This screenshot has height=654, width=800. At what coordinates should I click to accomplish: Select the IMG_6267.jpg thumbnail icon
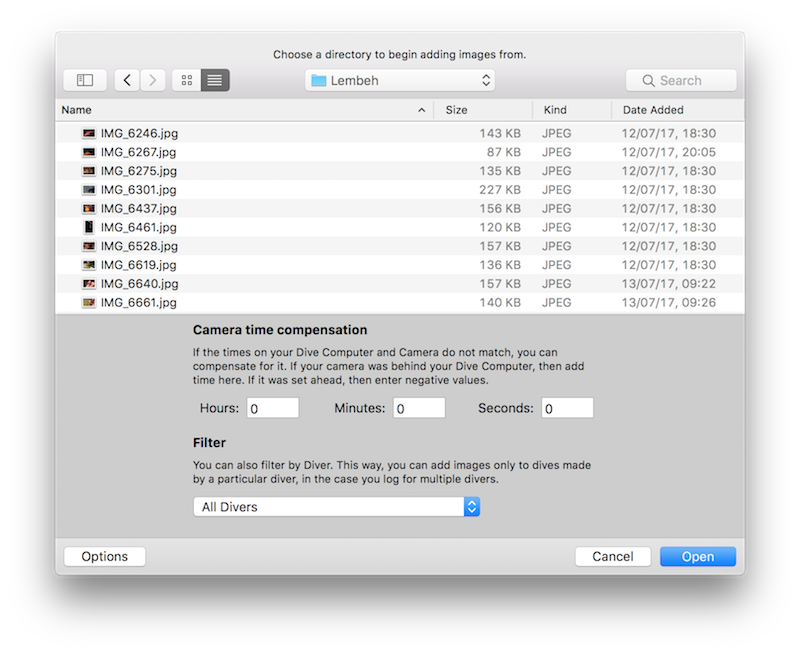pos(89,152)
